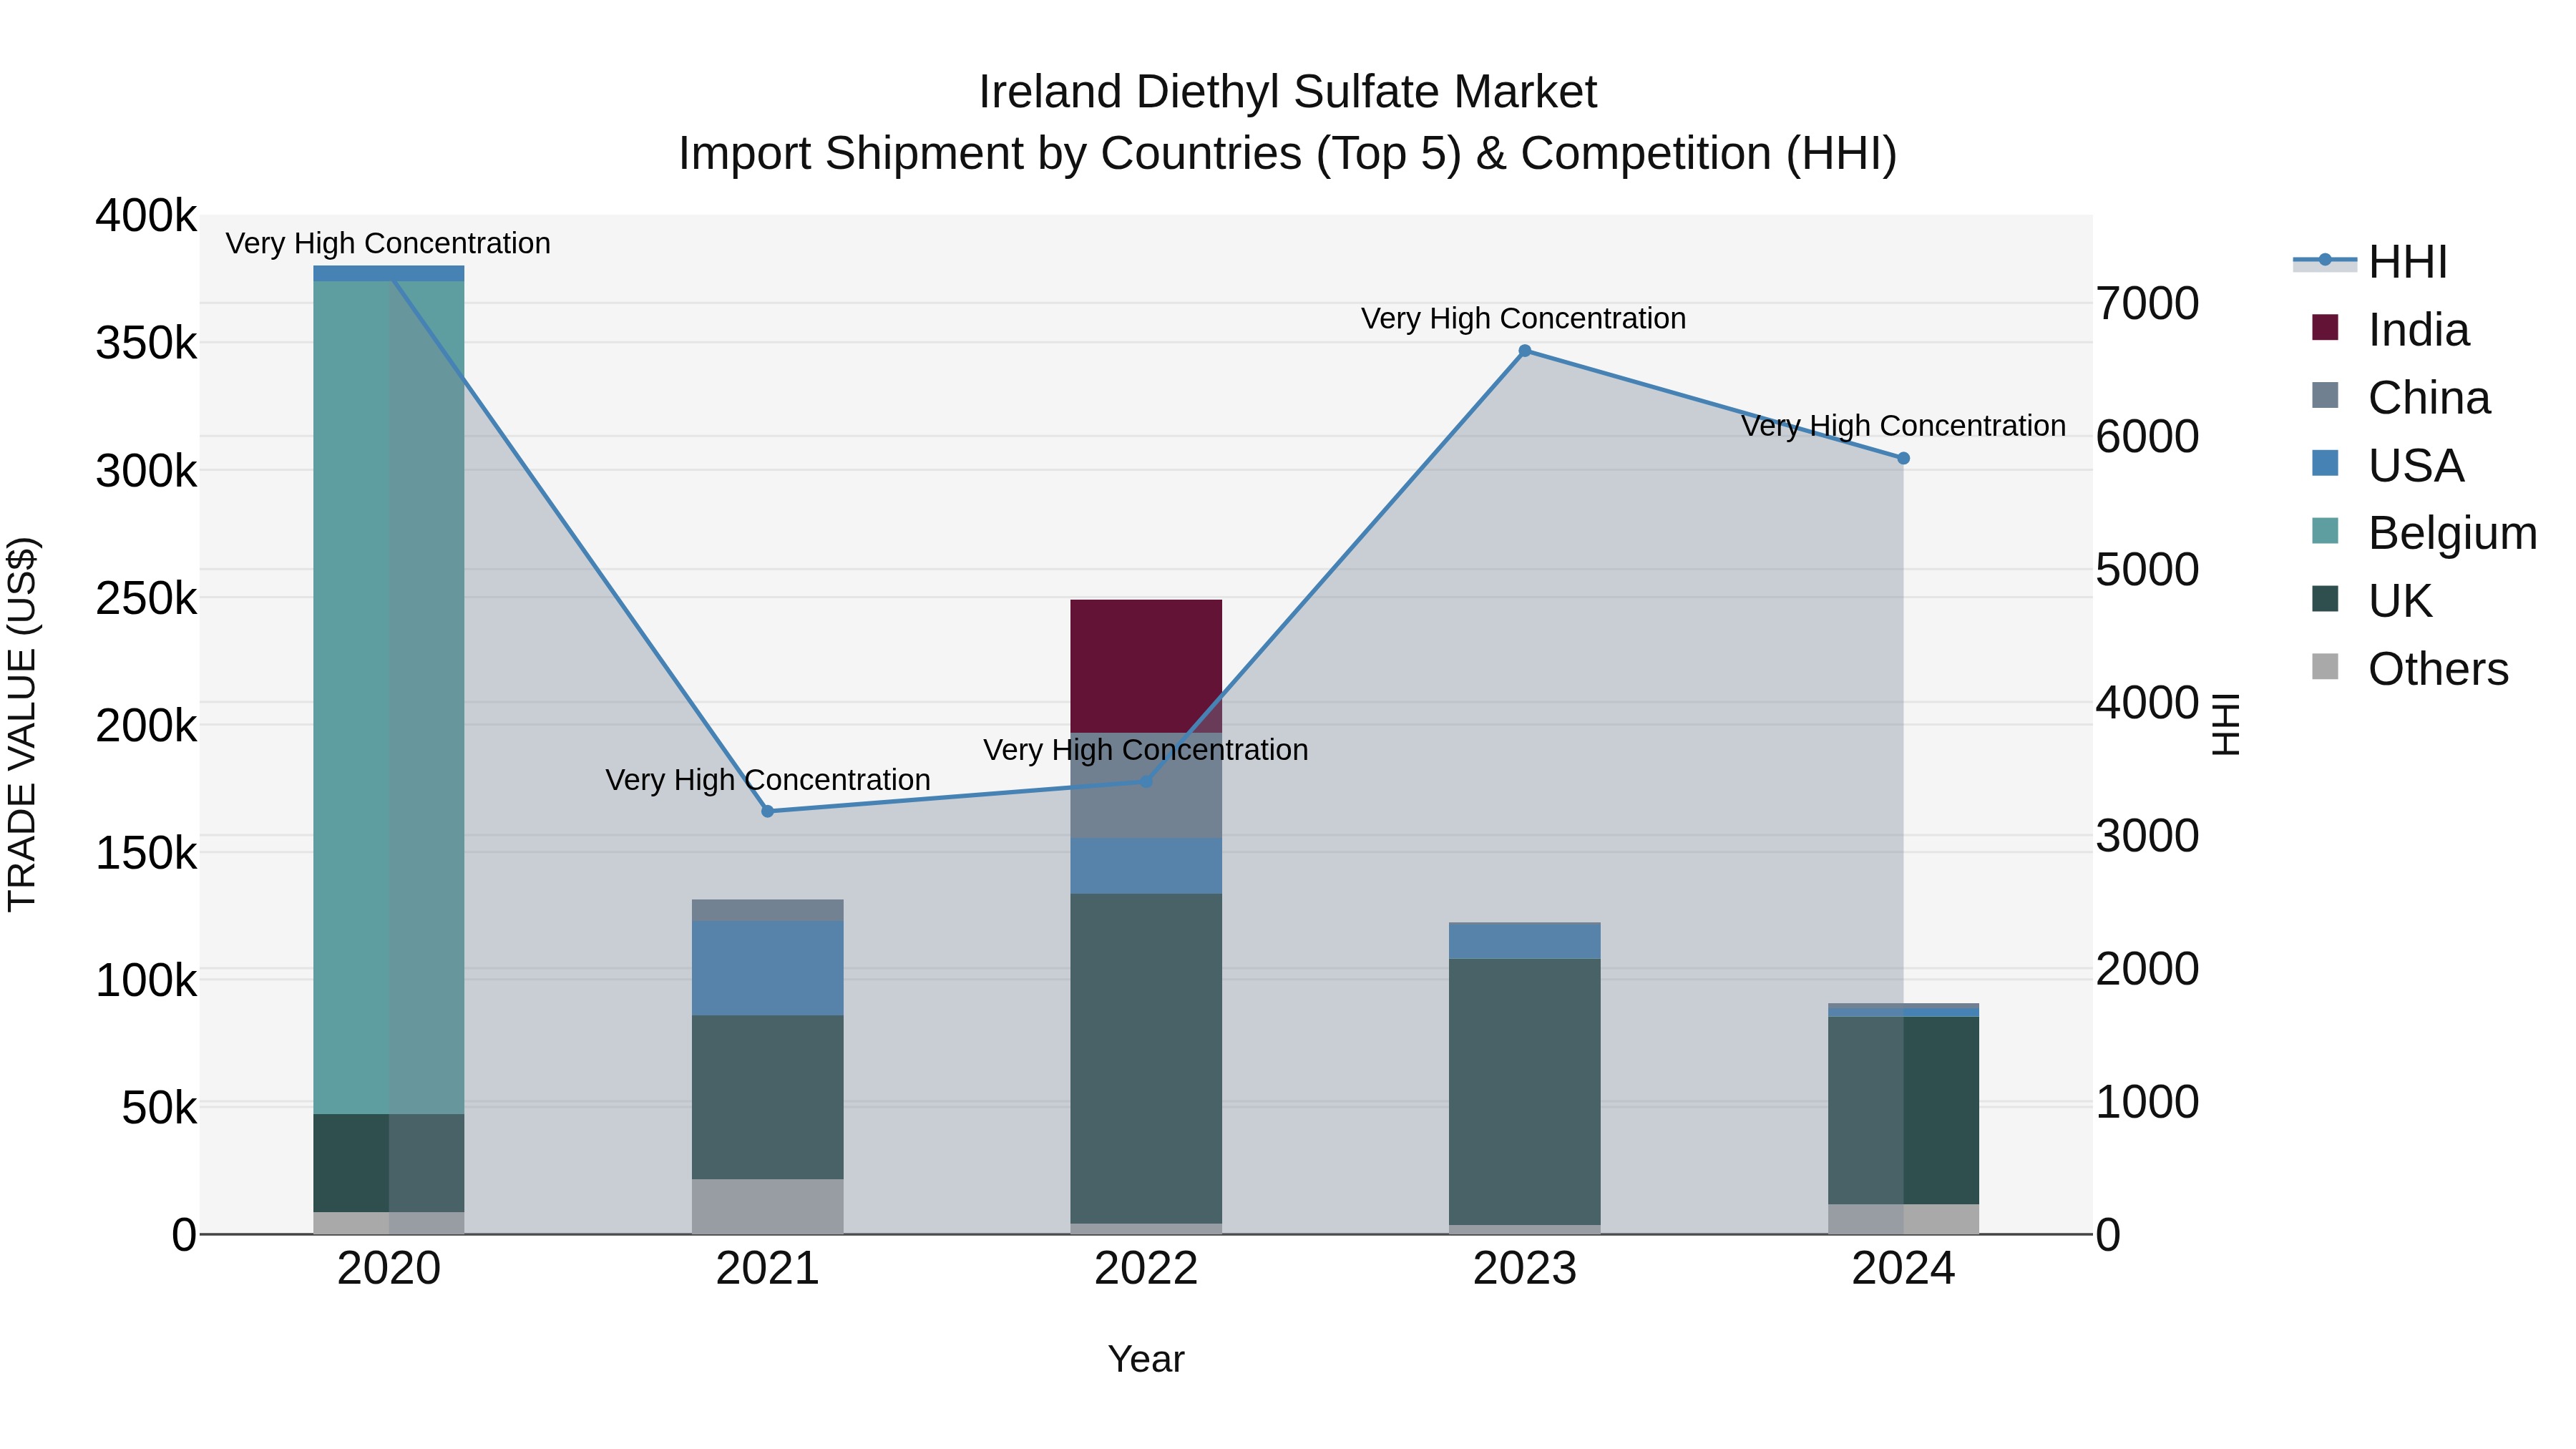The height and width of the screenshot is (1449, 2576).
Task: Click the 'Ireland Diethyl Sulfate Market' title line
Action: coord(1287,92)
